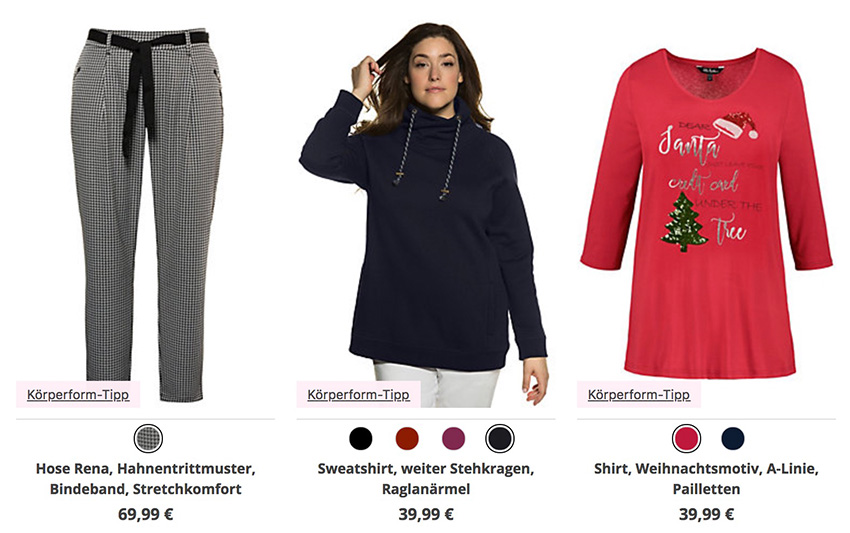Open Shirt Weihnachtsmotiv A-Linie product title

point(706,478)
